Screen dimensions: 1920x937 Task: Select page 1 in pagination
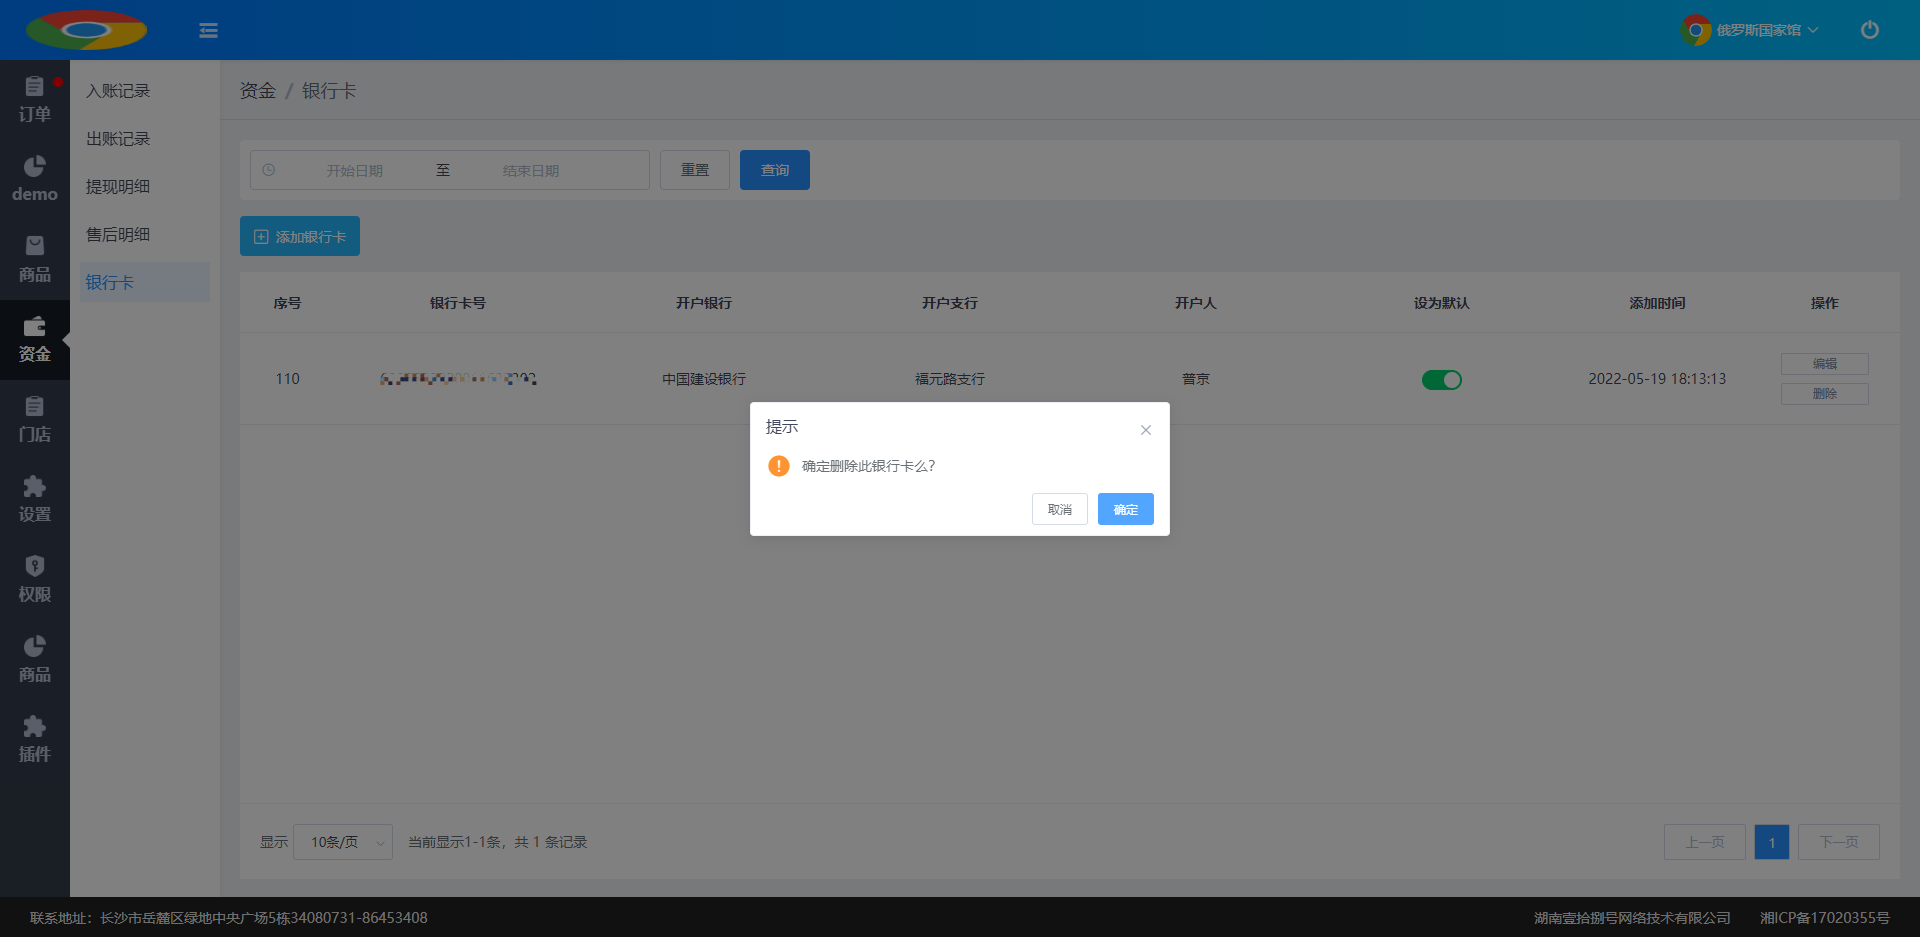coord(1772,842)
